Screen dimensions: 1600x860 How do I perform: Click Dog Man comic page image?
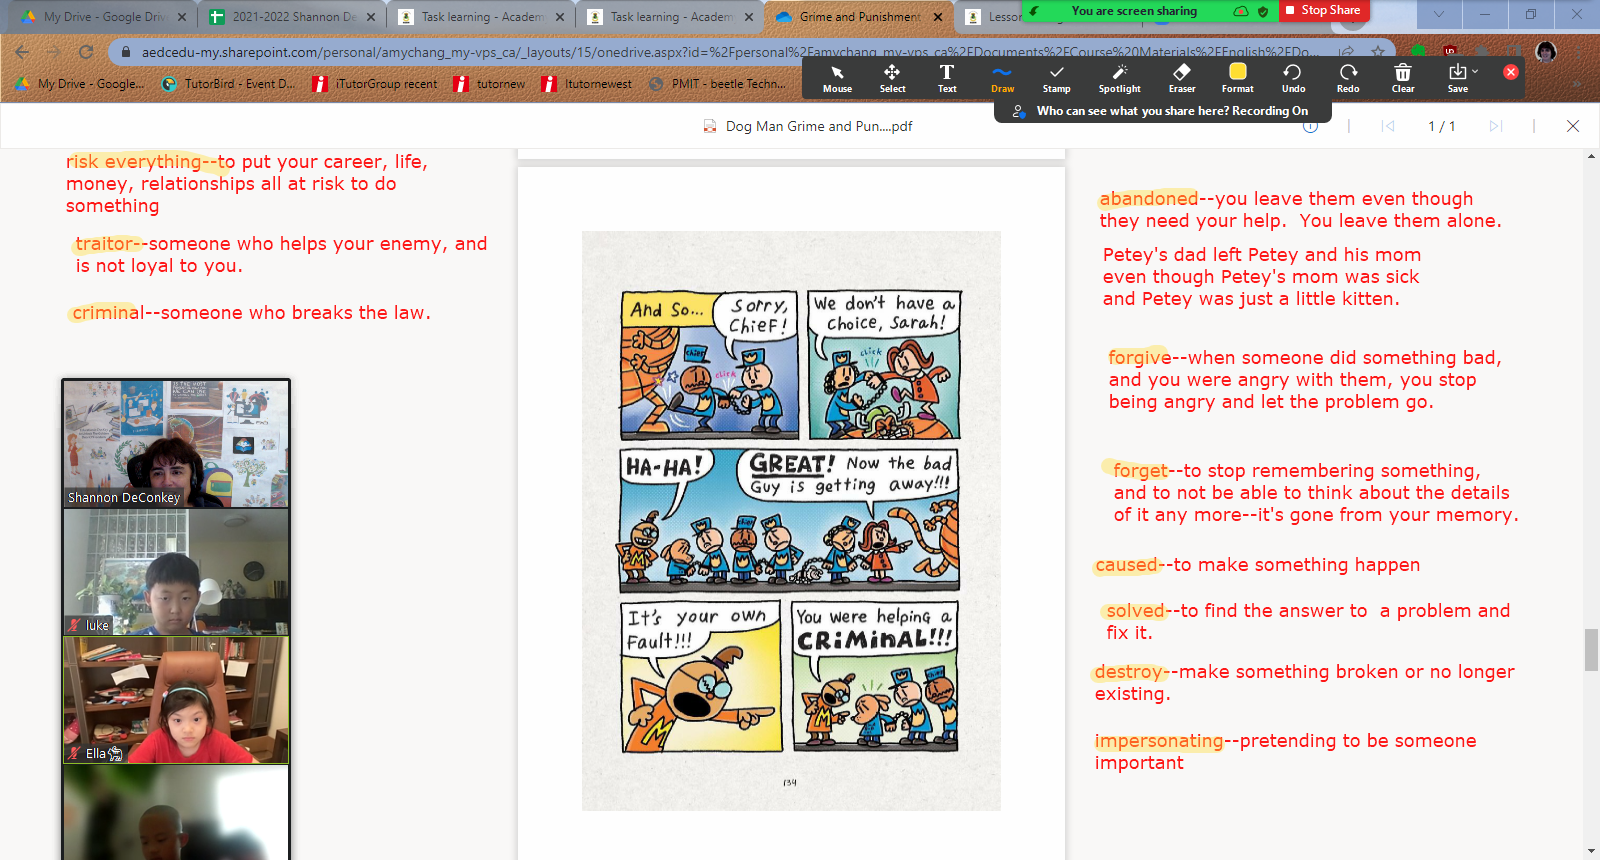pos(791,520)
